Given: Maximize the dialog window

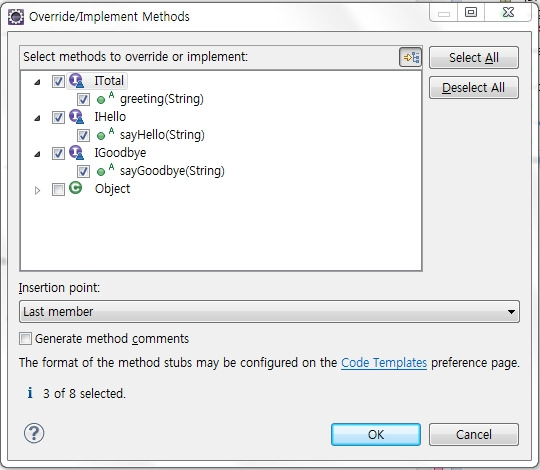Looking at the screenshot, I should (x=471, y=13).
